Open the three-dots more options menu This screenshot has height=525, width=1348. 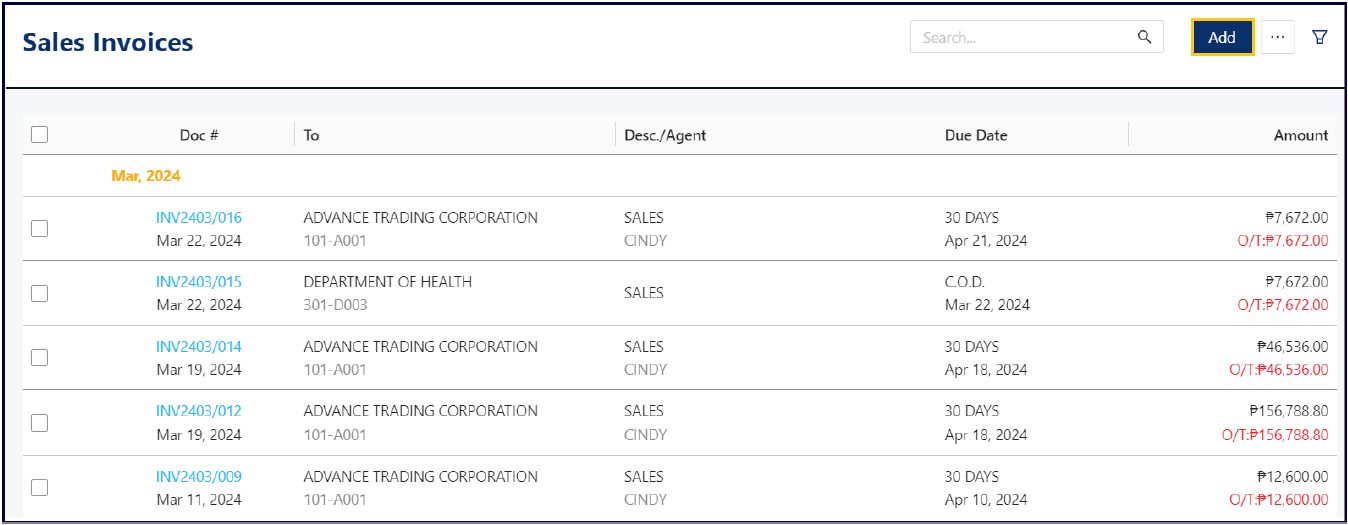pyautogui.click(x=1277, y=38)
